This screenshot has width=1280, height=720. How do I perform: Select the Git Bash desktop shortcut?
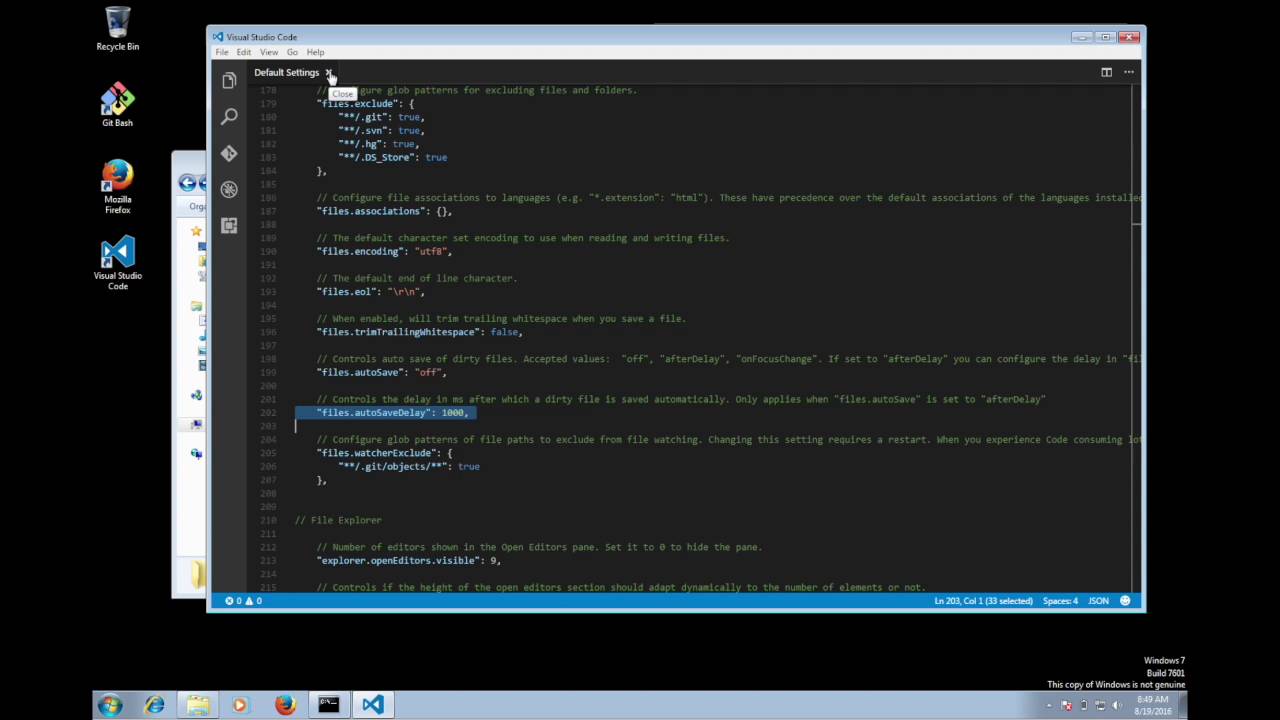coord(117,106)
